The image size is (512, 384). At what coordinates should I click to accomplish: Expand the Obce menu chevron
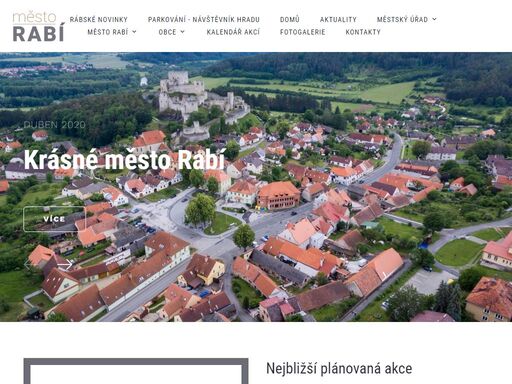183,32
